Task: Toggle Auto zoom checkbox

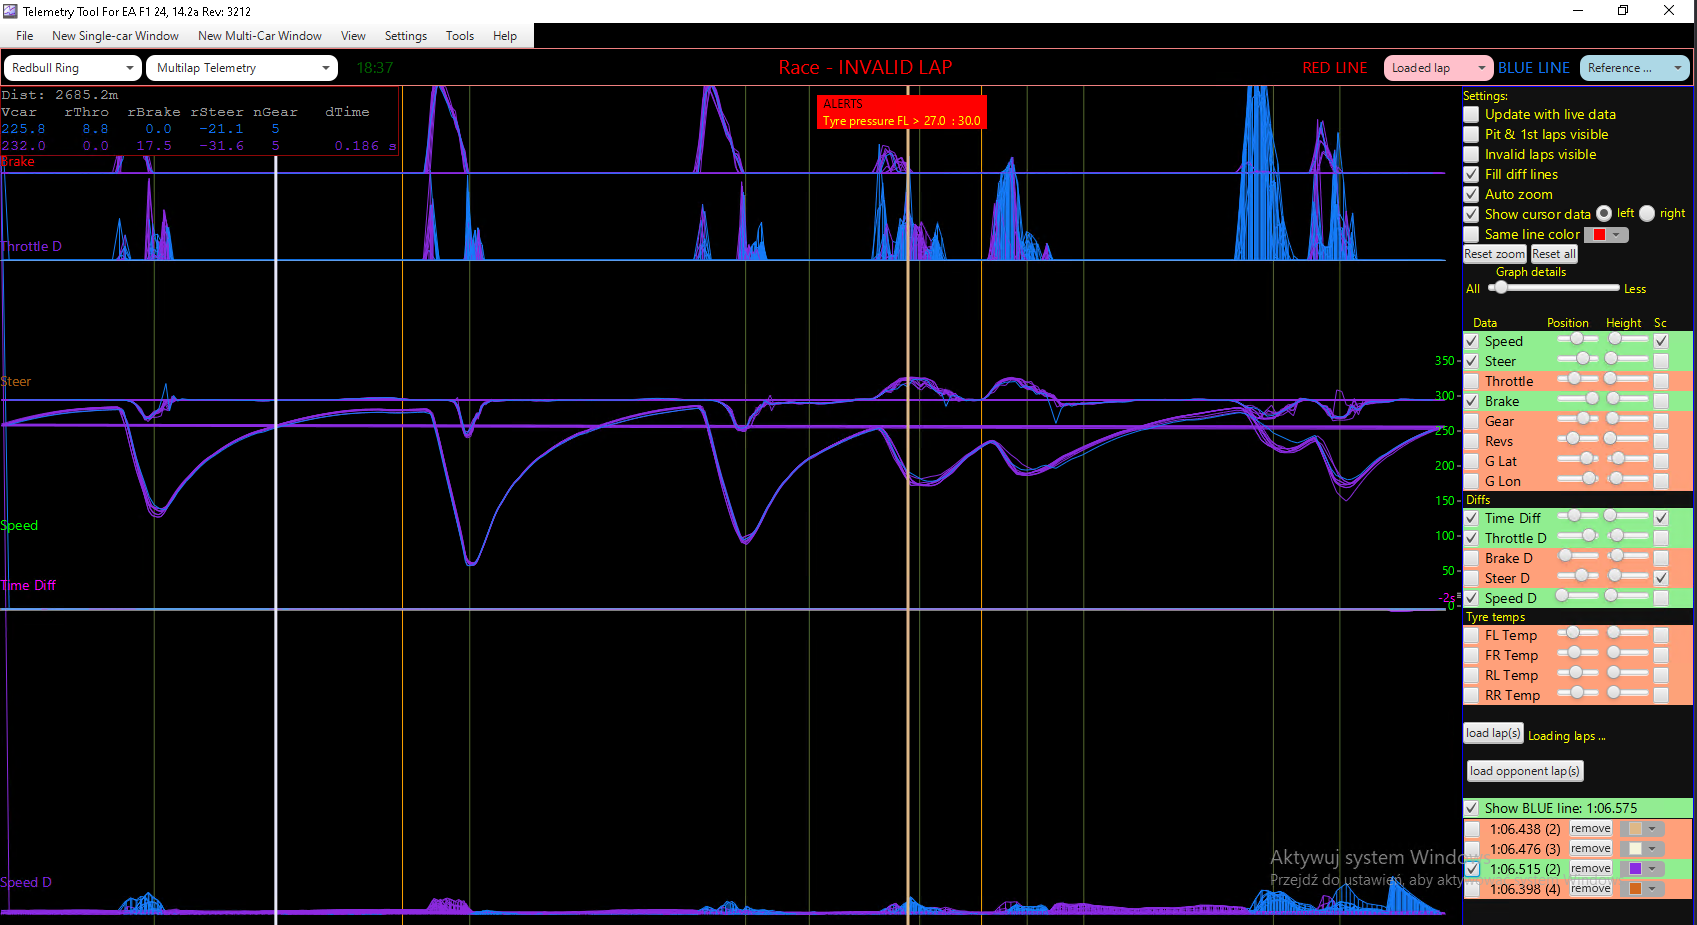Action: tap(1471, 195)
